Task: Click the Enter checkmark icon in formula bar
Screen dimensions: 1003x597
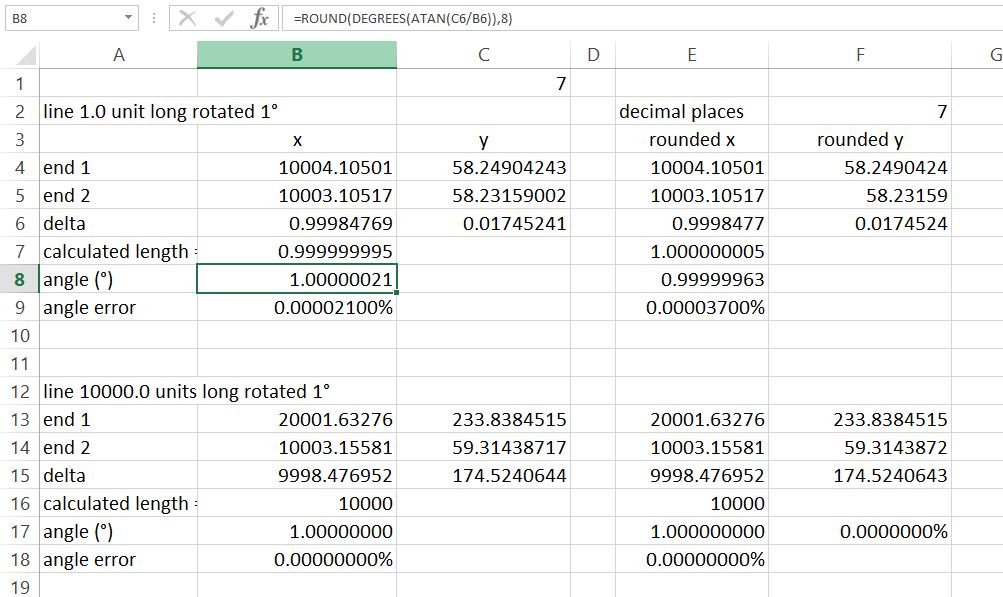Action: coord(224,18)
